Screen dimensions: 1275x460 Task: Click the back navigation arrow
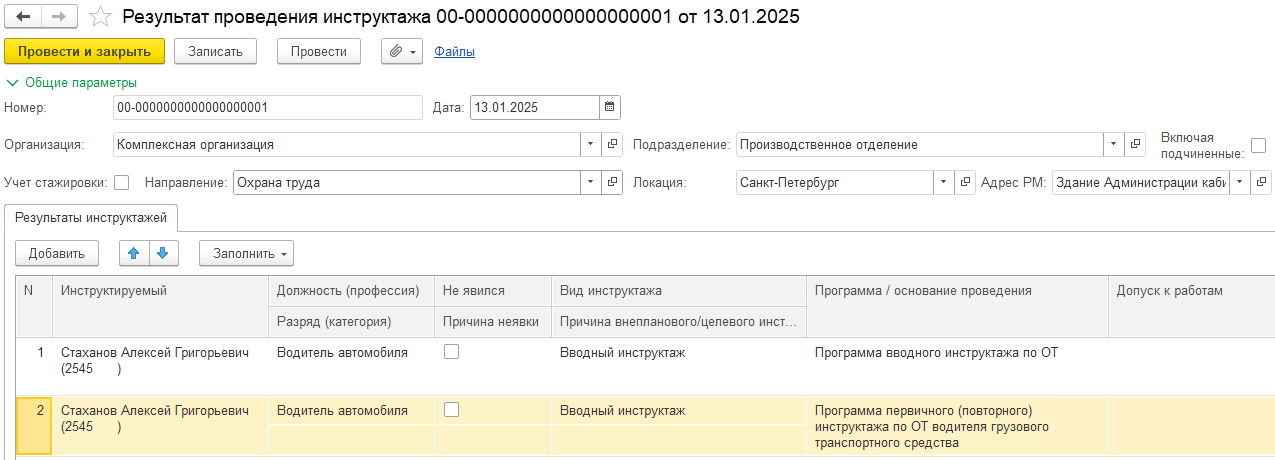[x=22, y=17]
